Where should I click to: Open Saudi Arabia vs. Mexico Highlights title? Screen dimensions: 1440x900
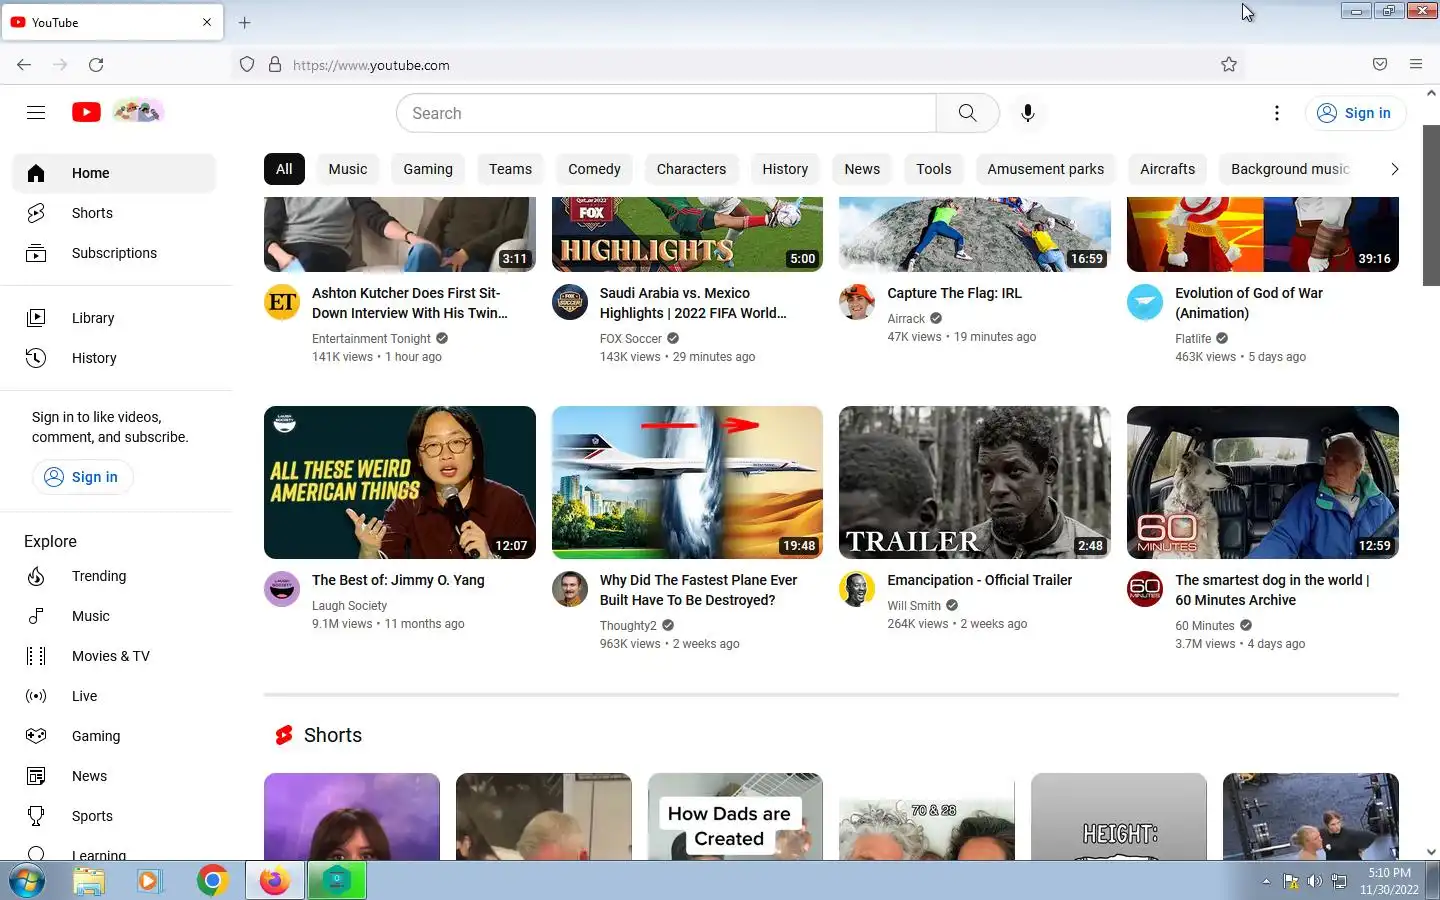(x=693, y=303)
